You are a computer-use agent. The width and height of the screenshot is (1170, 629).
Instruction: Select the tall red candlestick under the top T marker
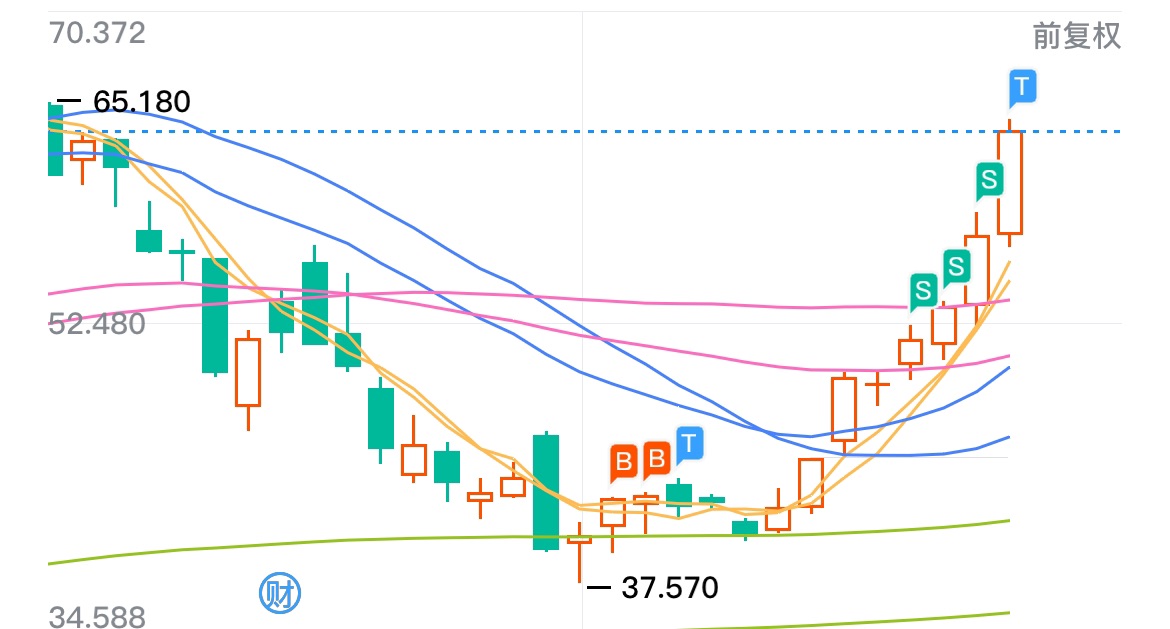[x=1010, y=183]
